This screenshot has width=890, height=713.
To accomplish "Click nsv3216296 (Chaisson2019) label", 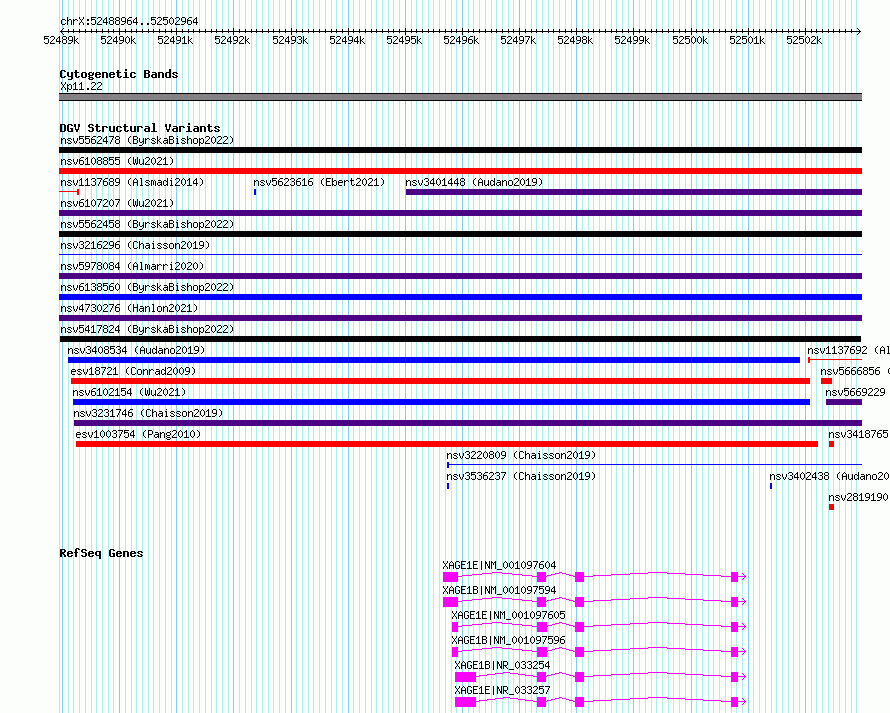I will pyautogui.click(x=135, y=245).
